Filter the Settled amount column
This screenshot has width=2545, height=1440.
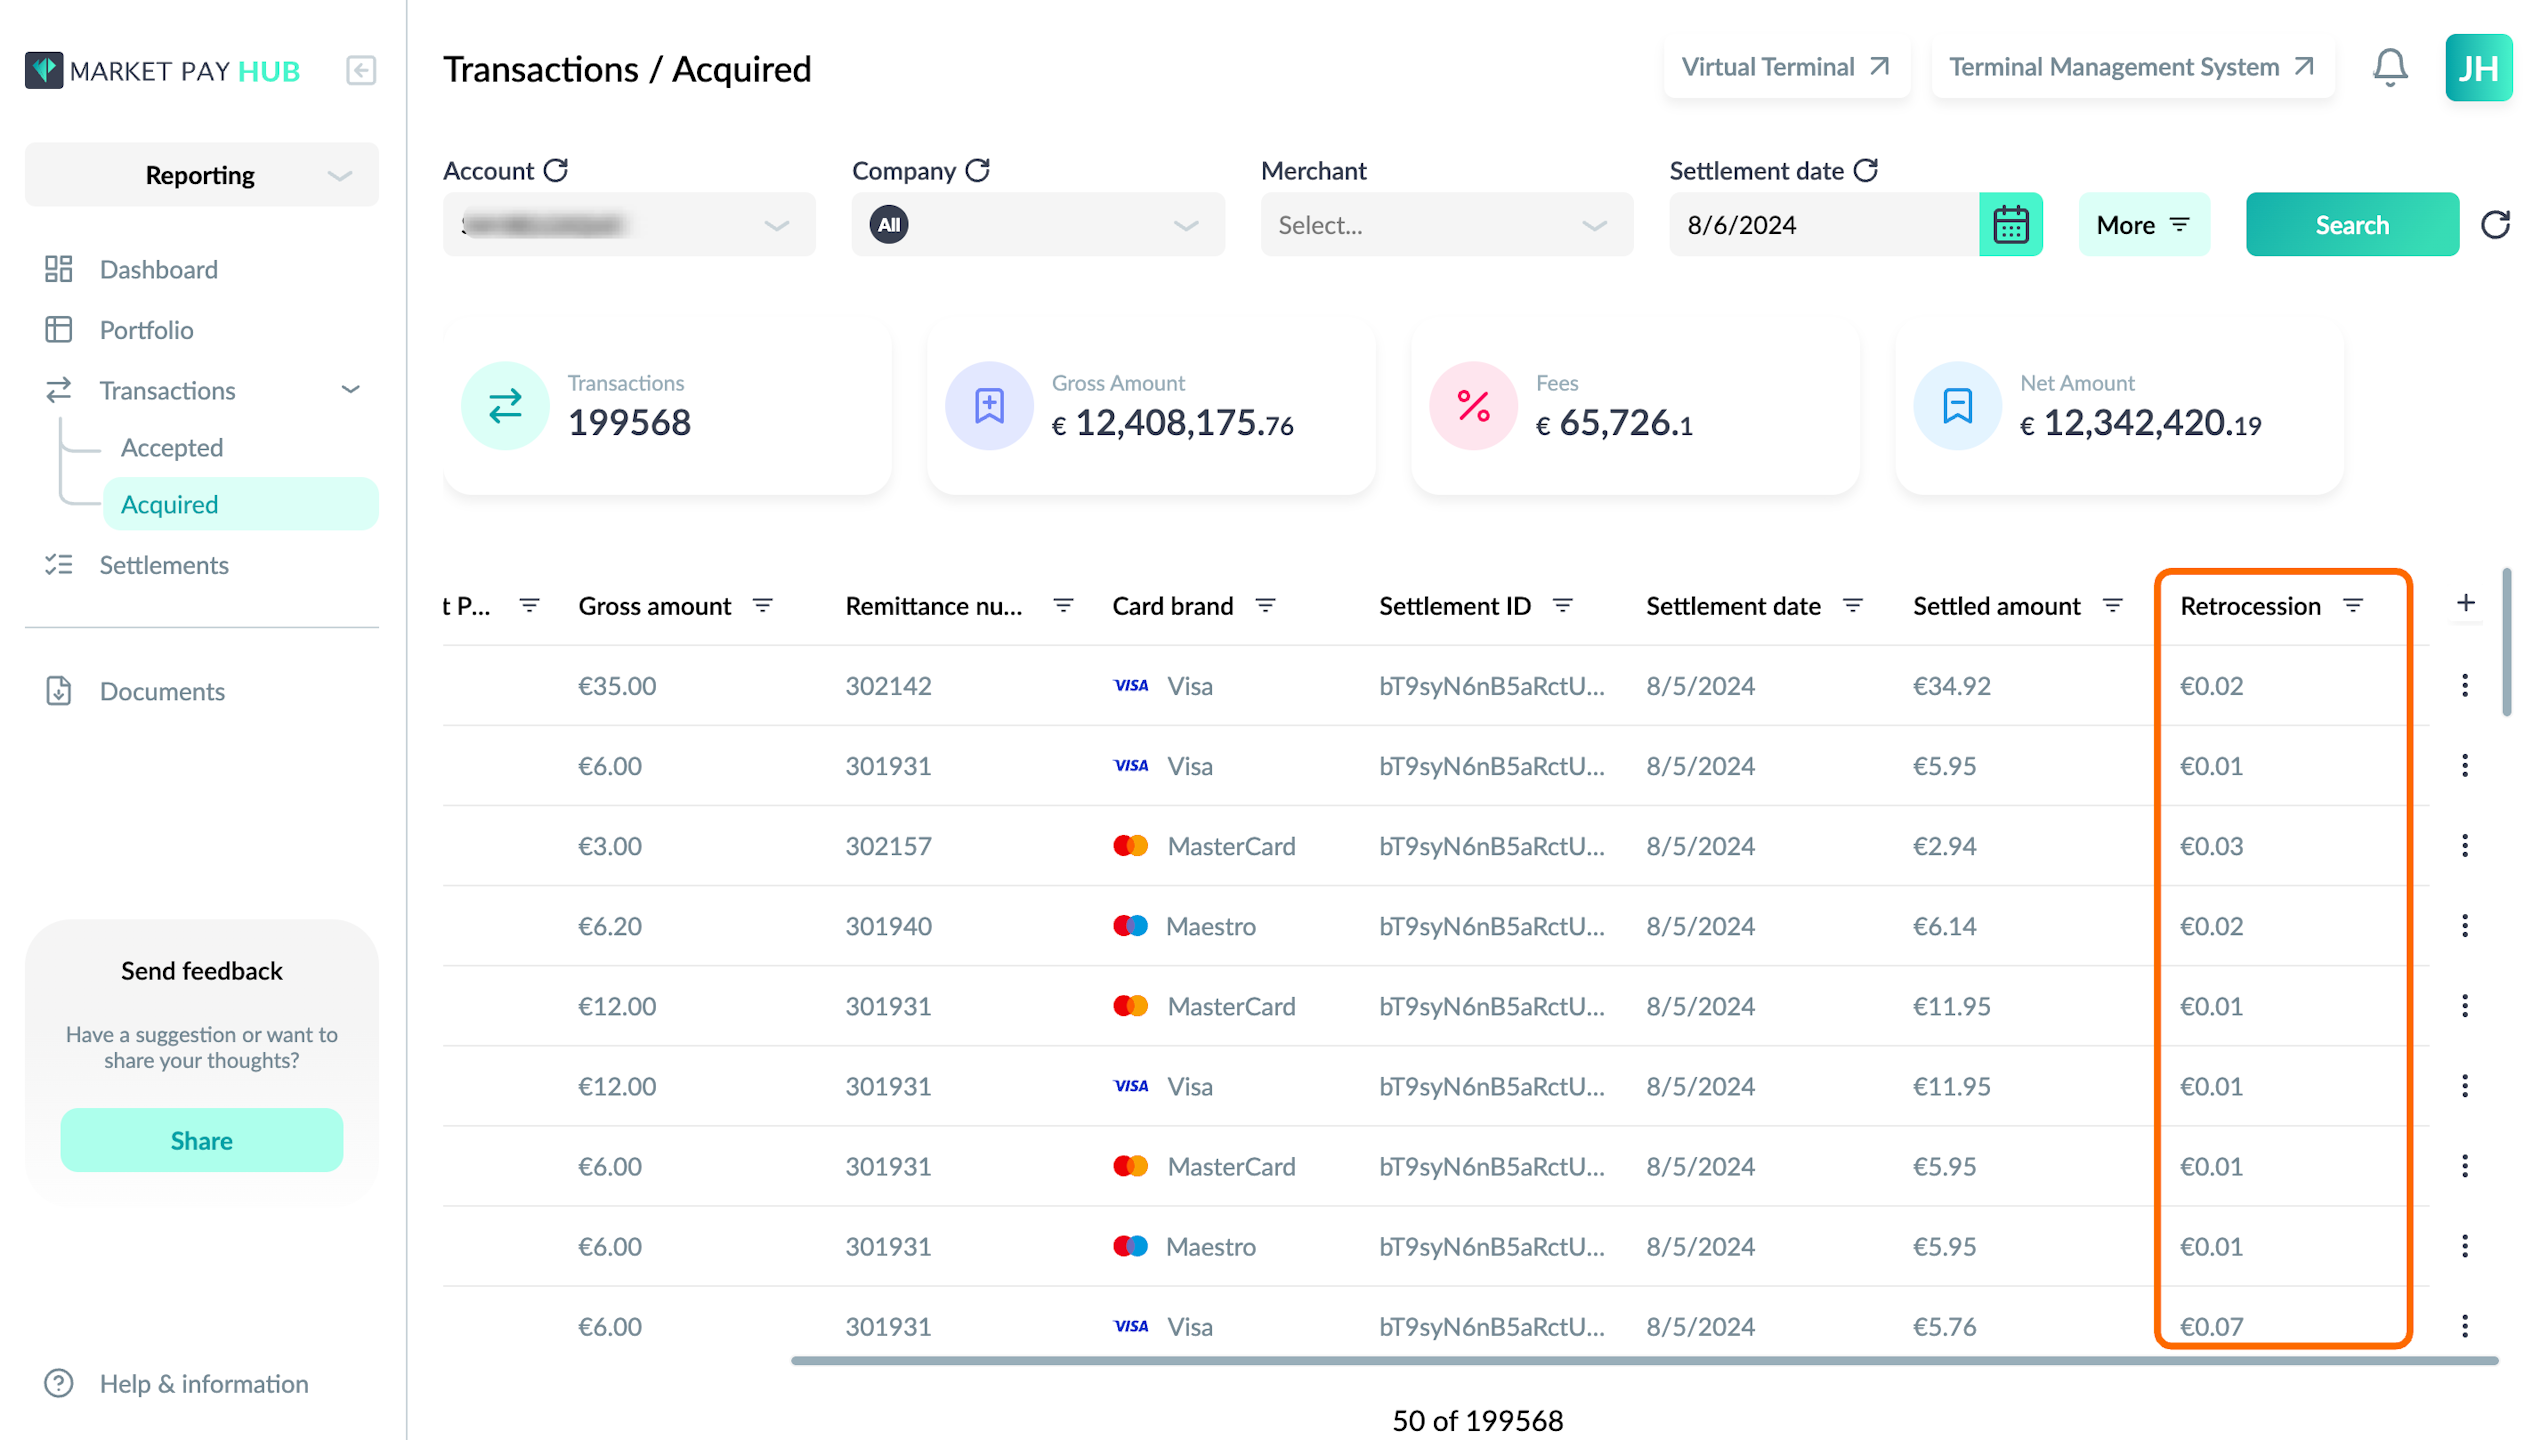[x=2112, y=606]
